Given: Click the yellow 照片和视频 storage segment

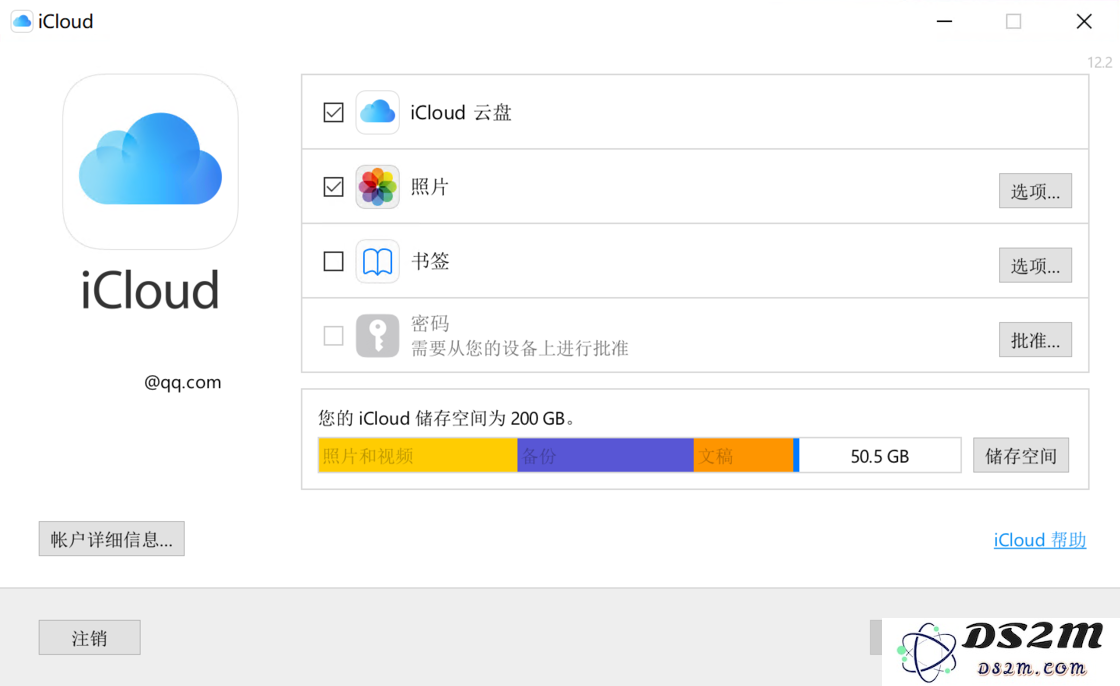Looking at the screenshot, I should [x=418, y=455].
